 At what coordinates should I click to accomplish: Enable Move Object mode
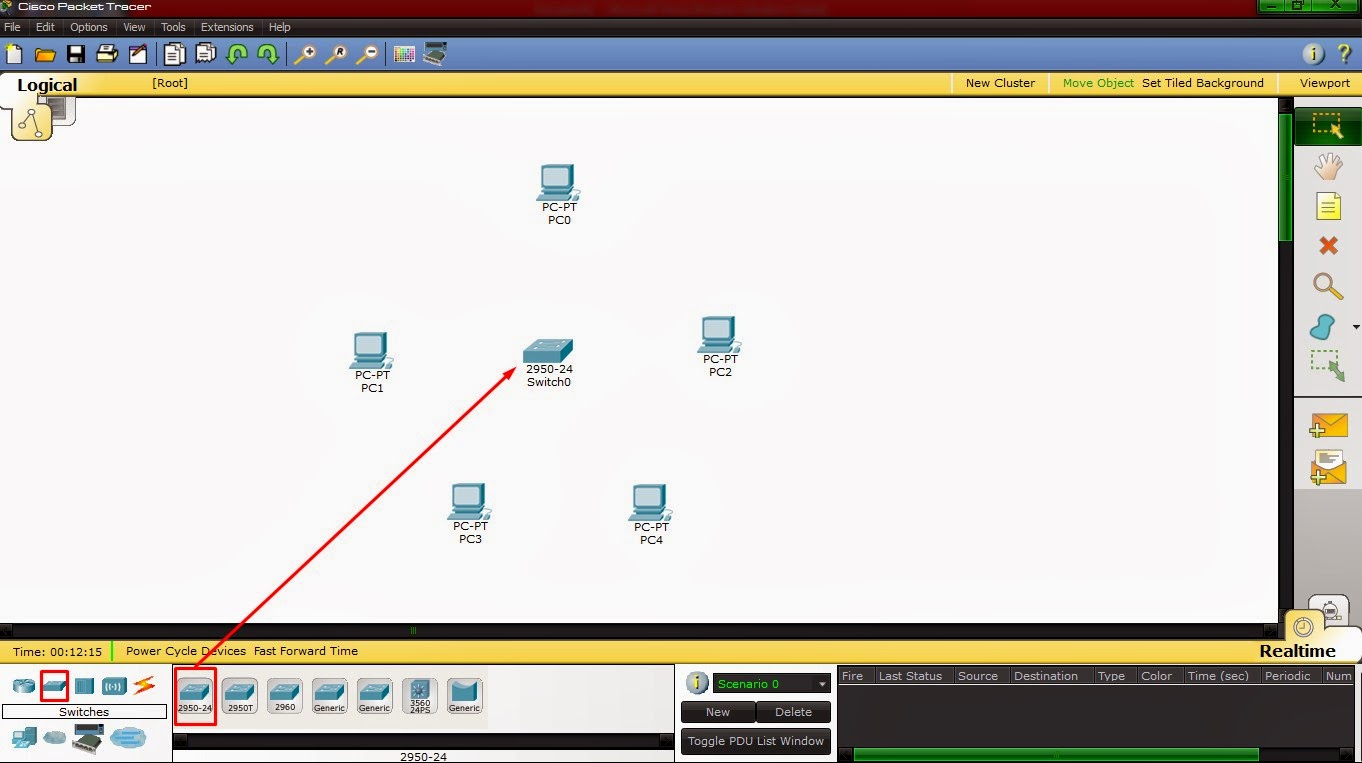[x=1097, y=83]
